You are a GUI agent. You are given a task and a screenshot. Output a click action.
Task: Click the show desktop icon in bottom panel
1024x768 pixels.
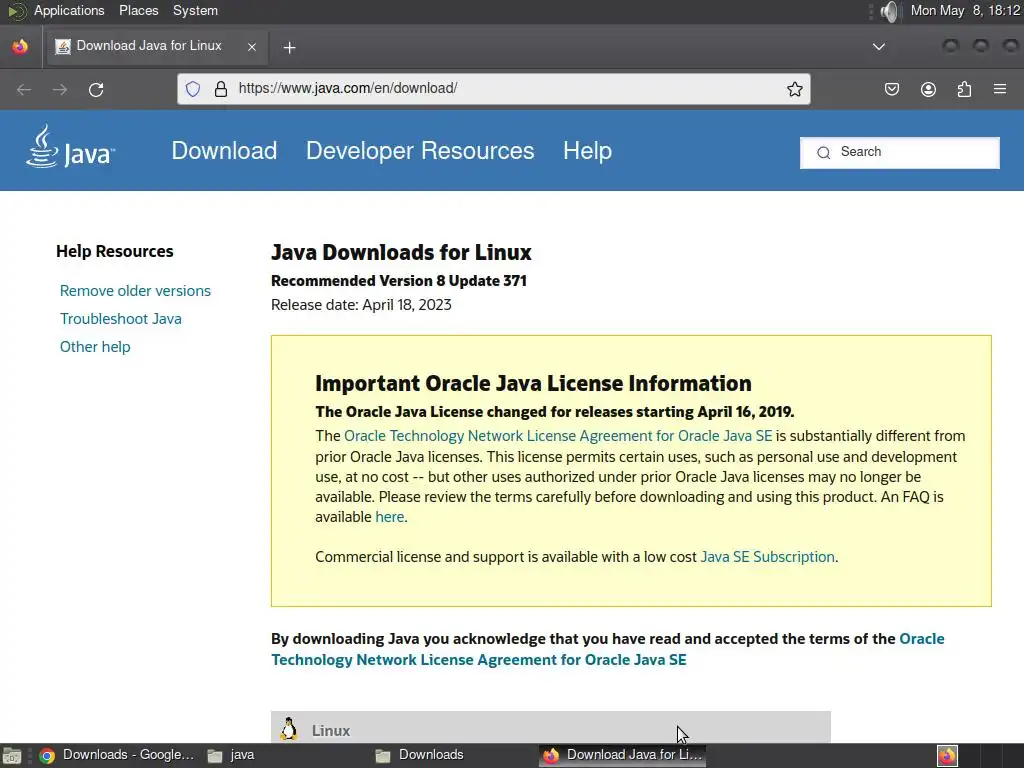[12, 756]
